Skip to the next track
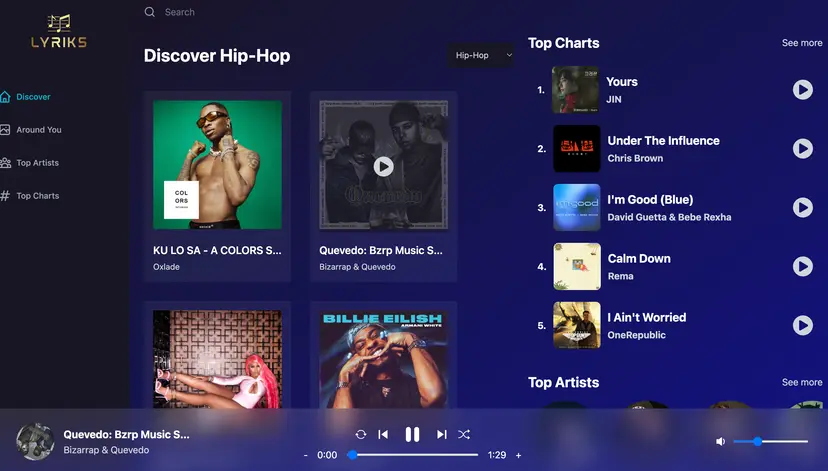 pyautogui.click(x=441, y=434)
